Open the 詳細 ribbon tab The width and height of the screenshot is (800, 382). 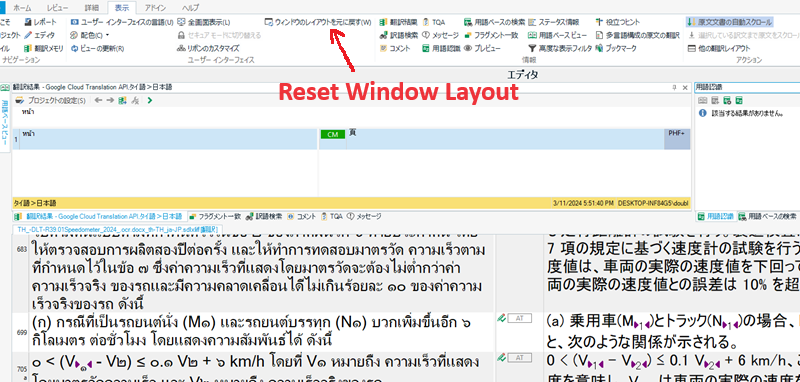[x=91, y=8]
